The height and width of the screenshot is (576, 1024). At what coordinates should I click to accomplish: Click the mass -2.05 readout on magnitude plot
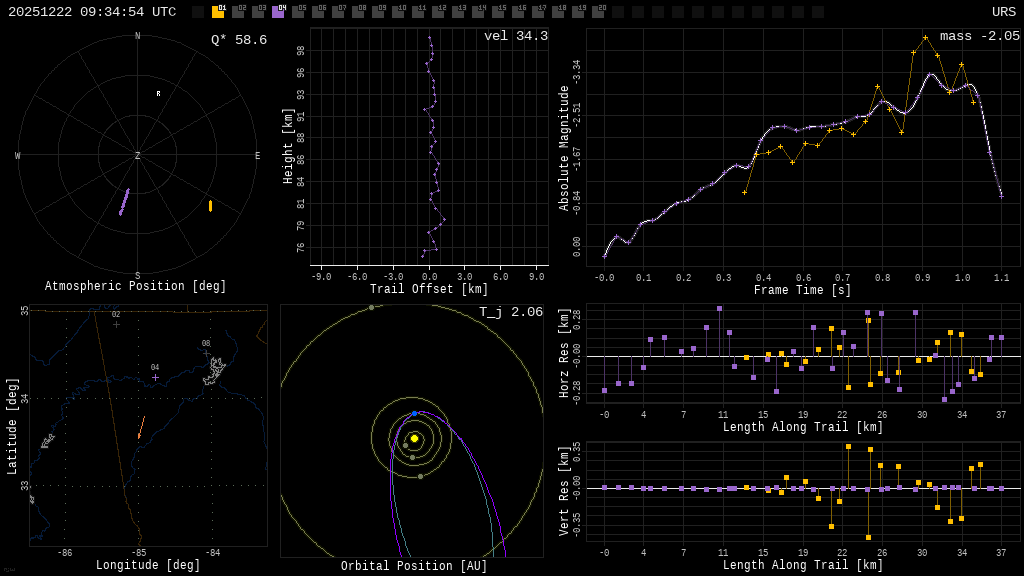(x=979, y=36)
